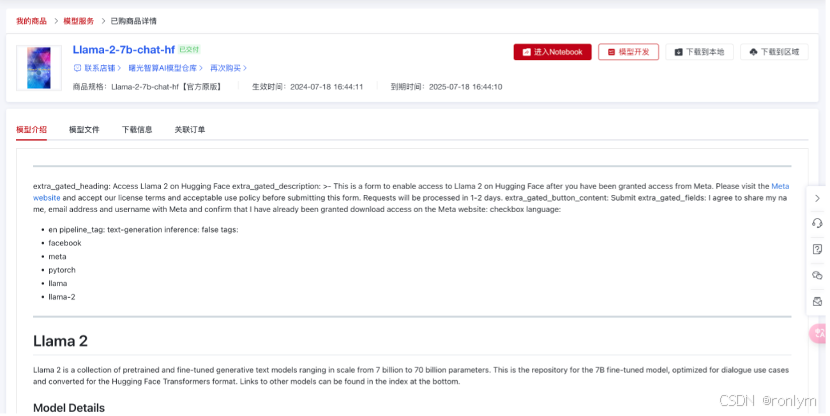This screenshot has width=830, height=416.
Task: Click the mail inbox icon in sidebar
Action: 817,302
